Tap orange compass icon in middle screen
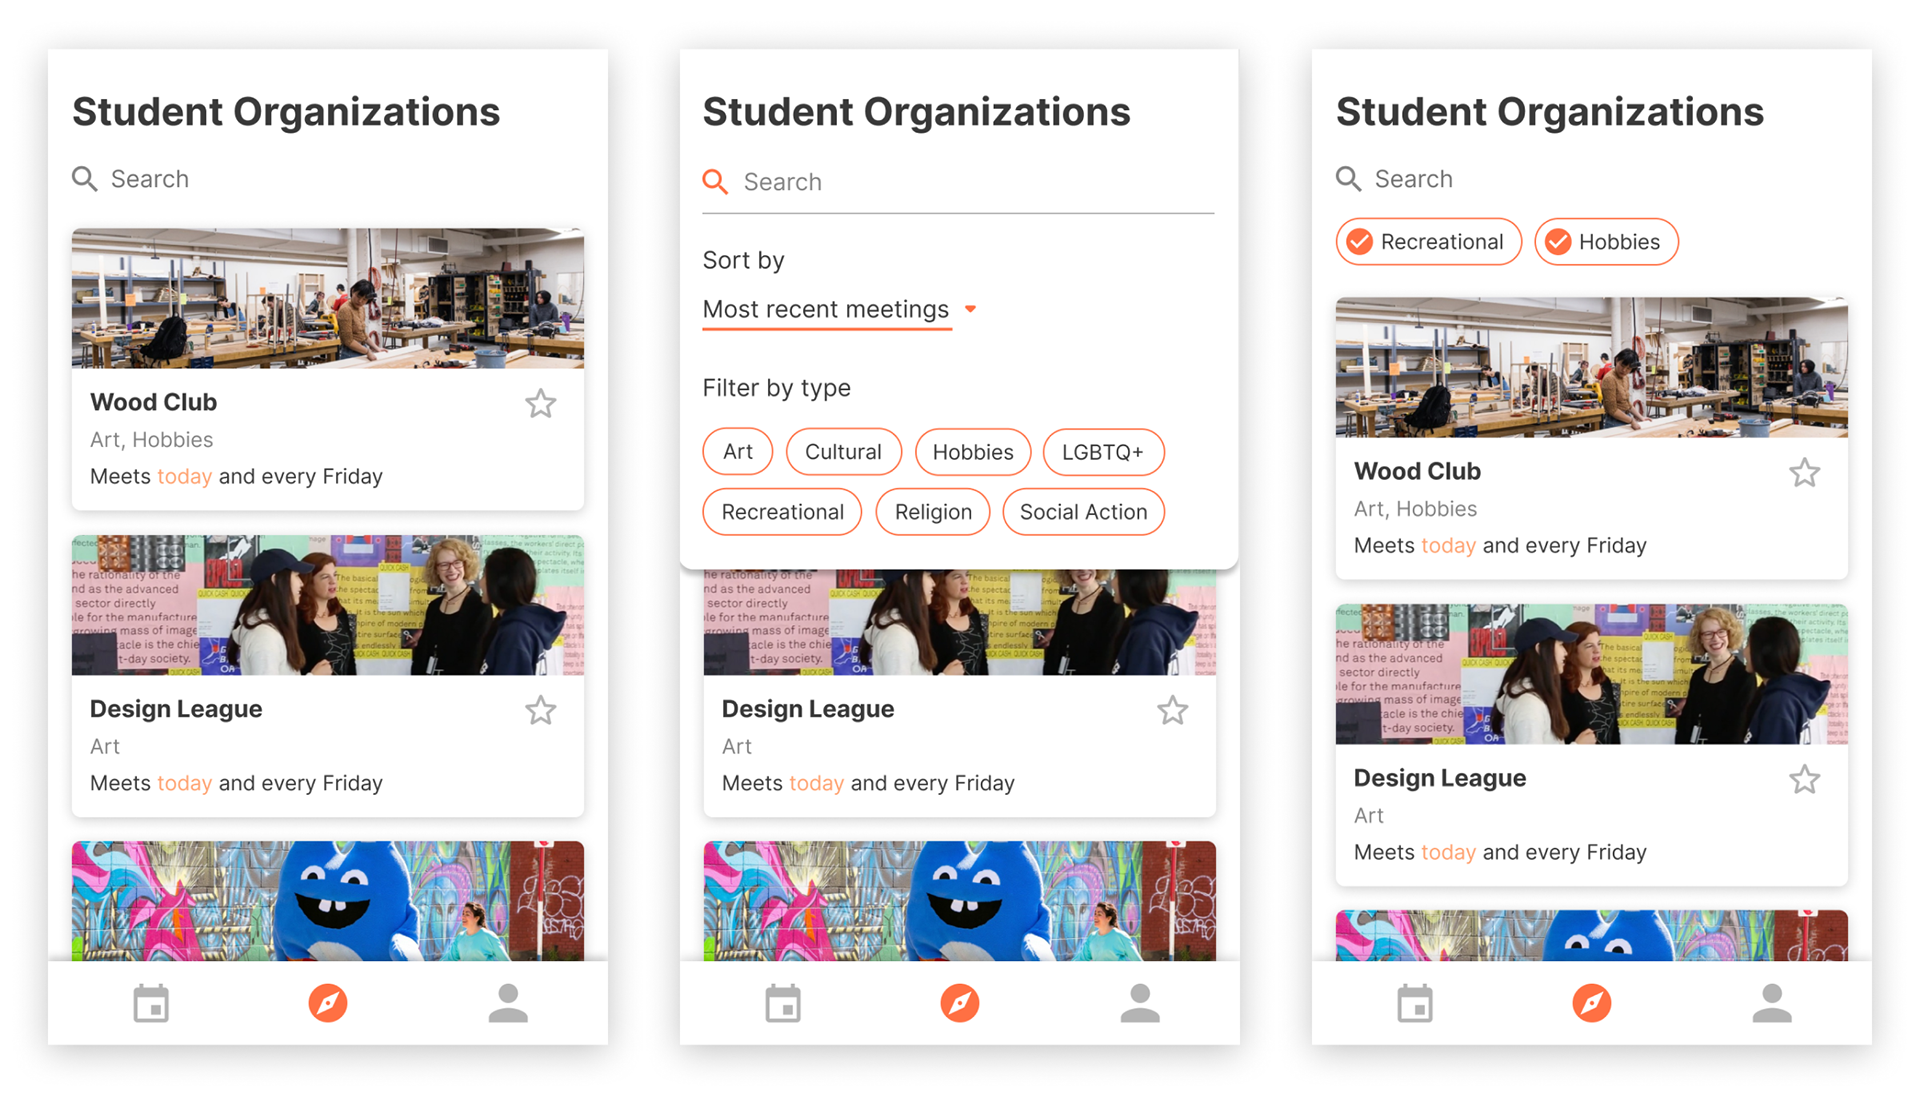Image resolution: width=1920 pixels, height=1094 pixels. coord(960,1003)
